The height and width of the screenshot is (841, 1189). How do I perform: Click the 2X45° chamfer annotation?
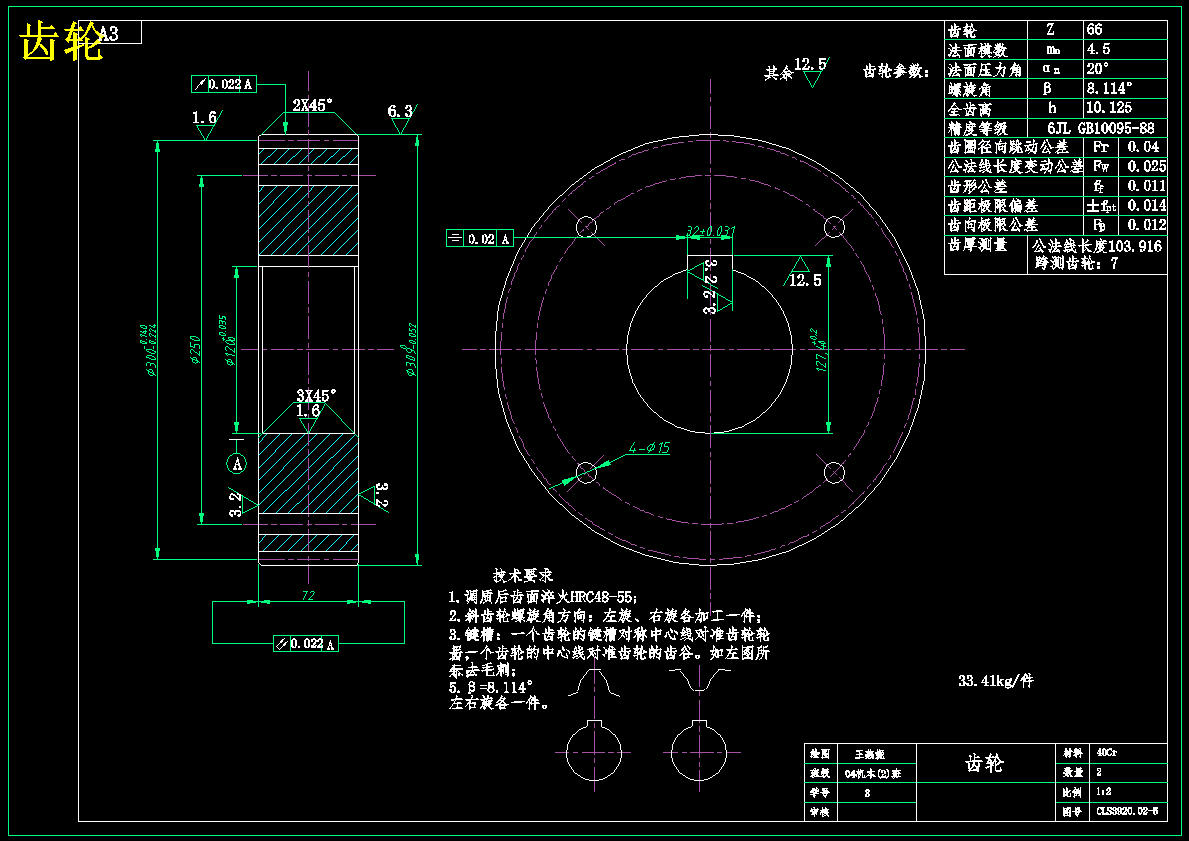(x=312, y=105)
